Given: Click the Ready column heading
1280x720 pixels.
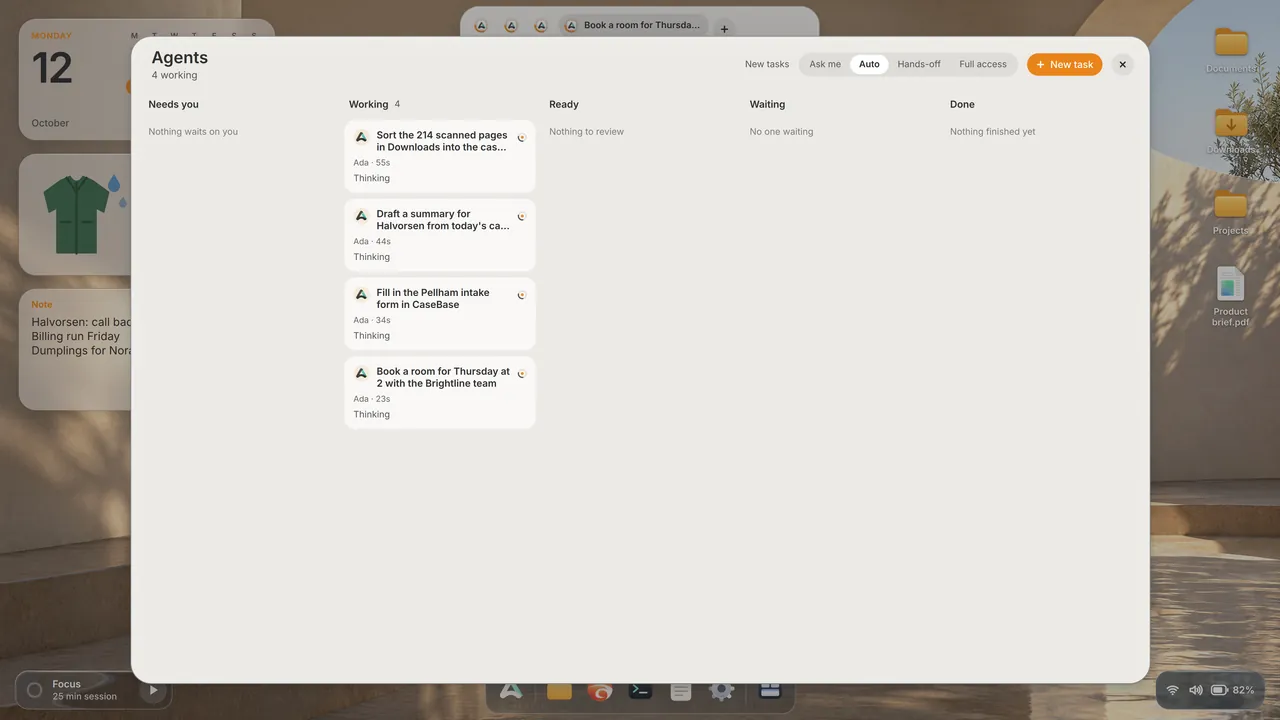Looking at the screenshot, I should pos(564,104).
